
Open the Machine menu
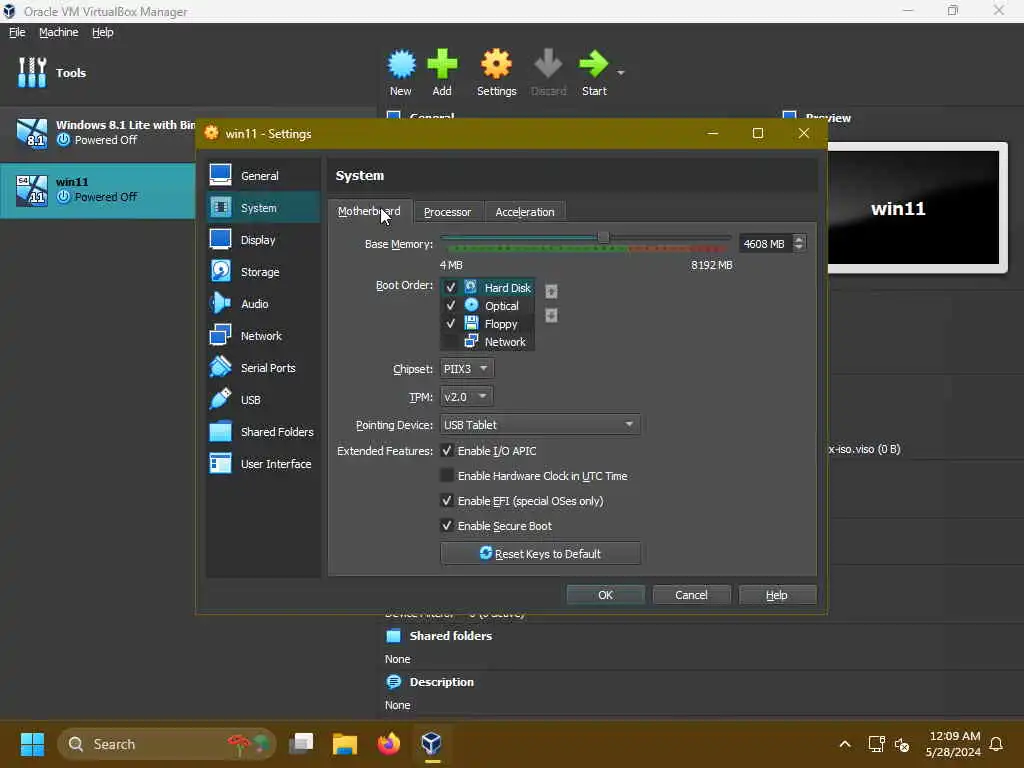point(59,32)
